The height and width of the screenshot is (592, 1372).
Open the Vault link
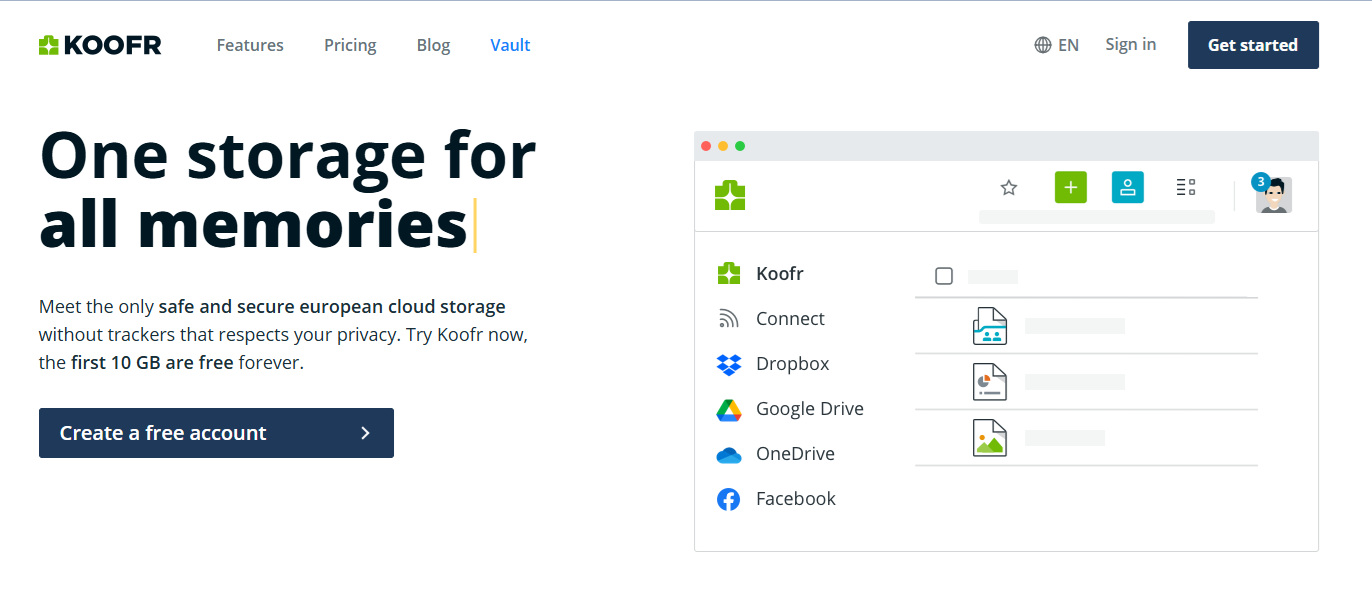point(510,45)
